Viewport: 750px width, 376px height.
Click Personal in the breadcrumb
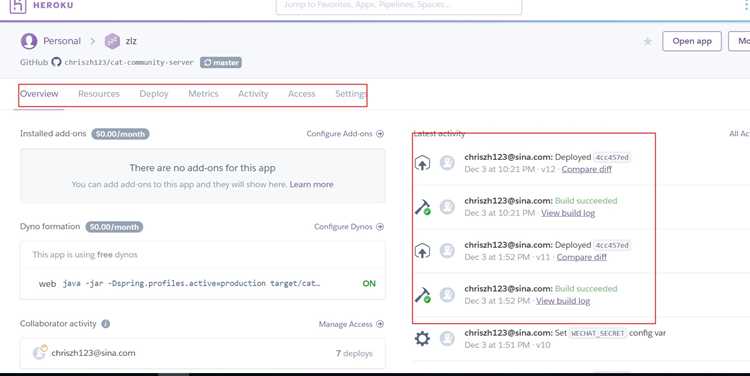point(62,41)
